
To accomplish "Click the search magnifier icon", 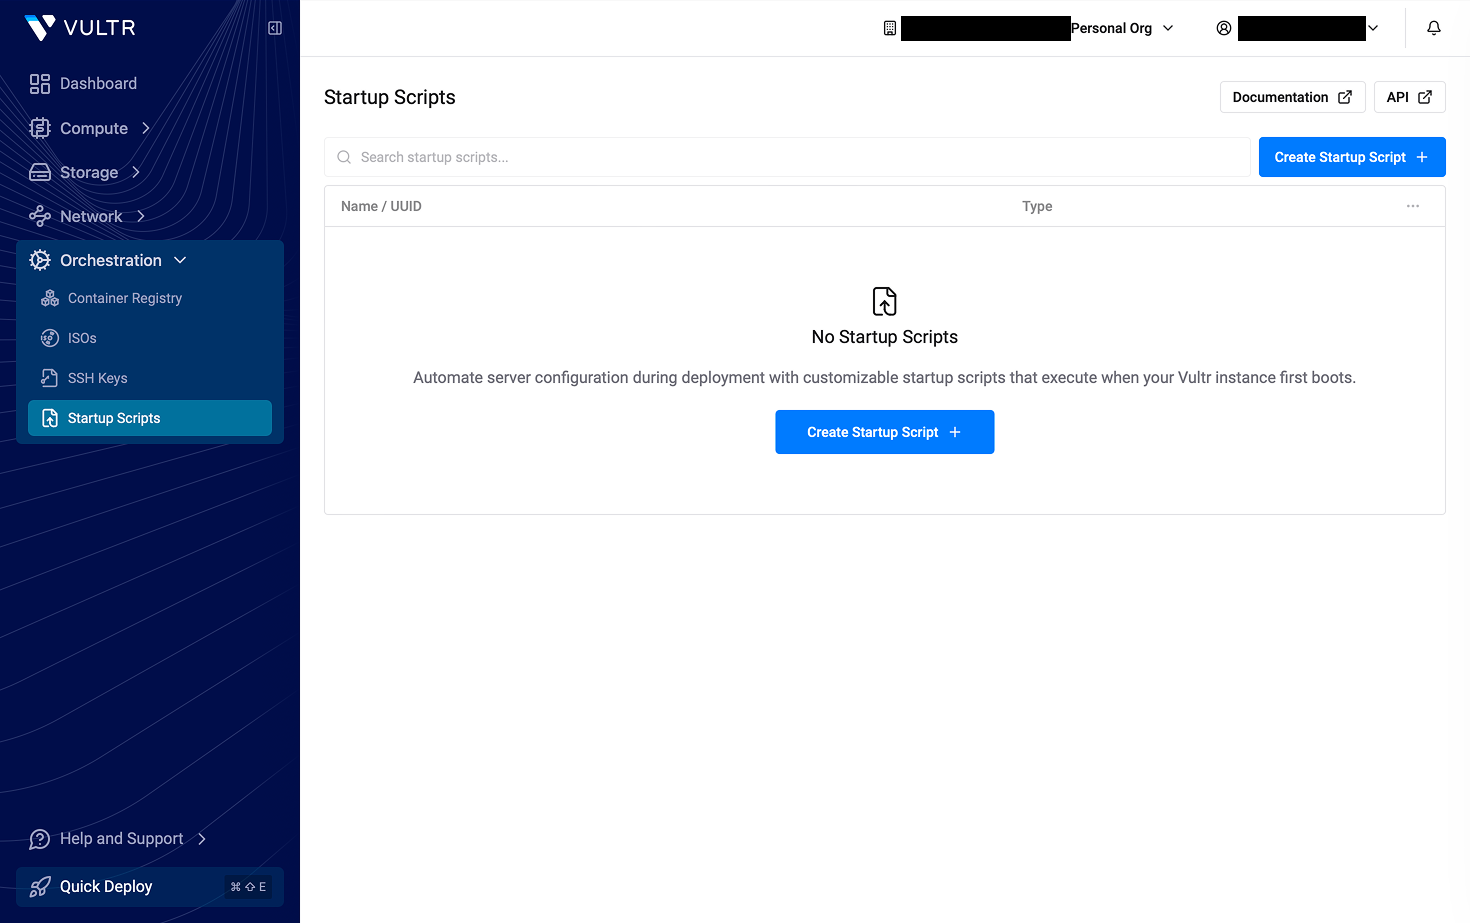I will click(x=344, y=157).
